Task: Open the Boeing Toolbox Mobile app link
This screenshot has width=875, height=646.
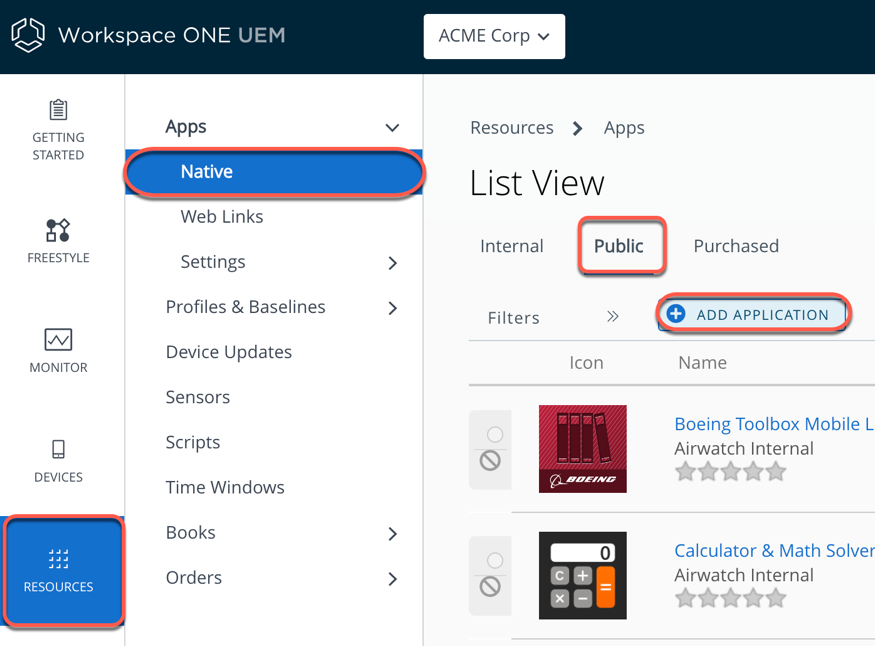Action: click(772, 424)
